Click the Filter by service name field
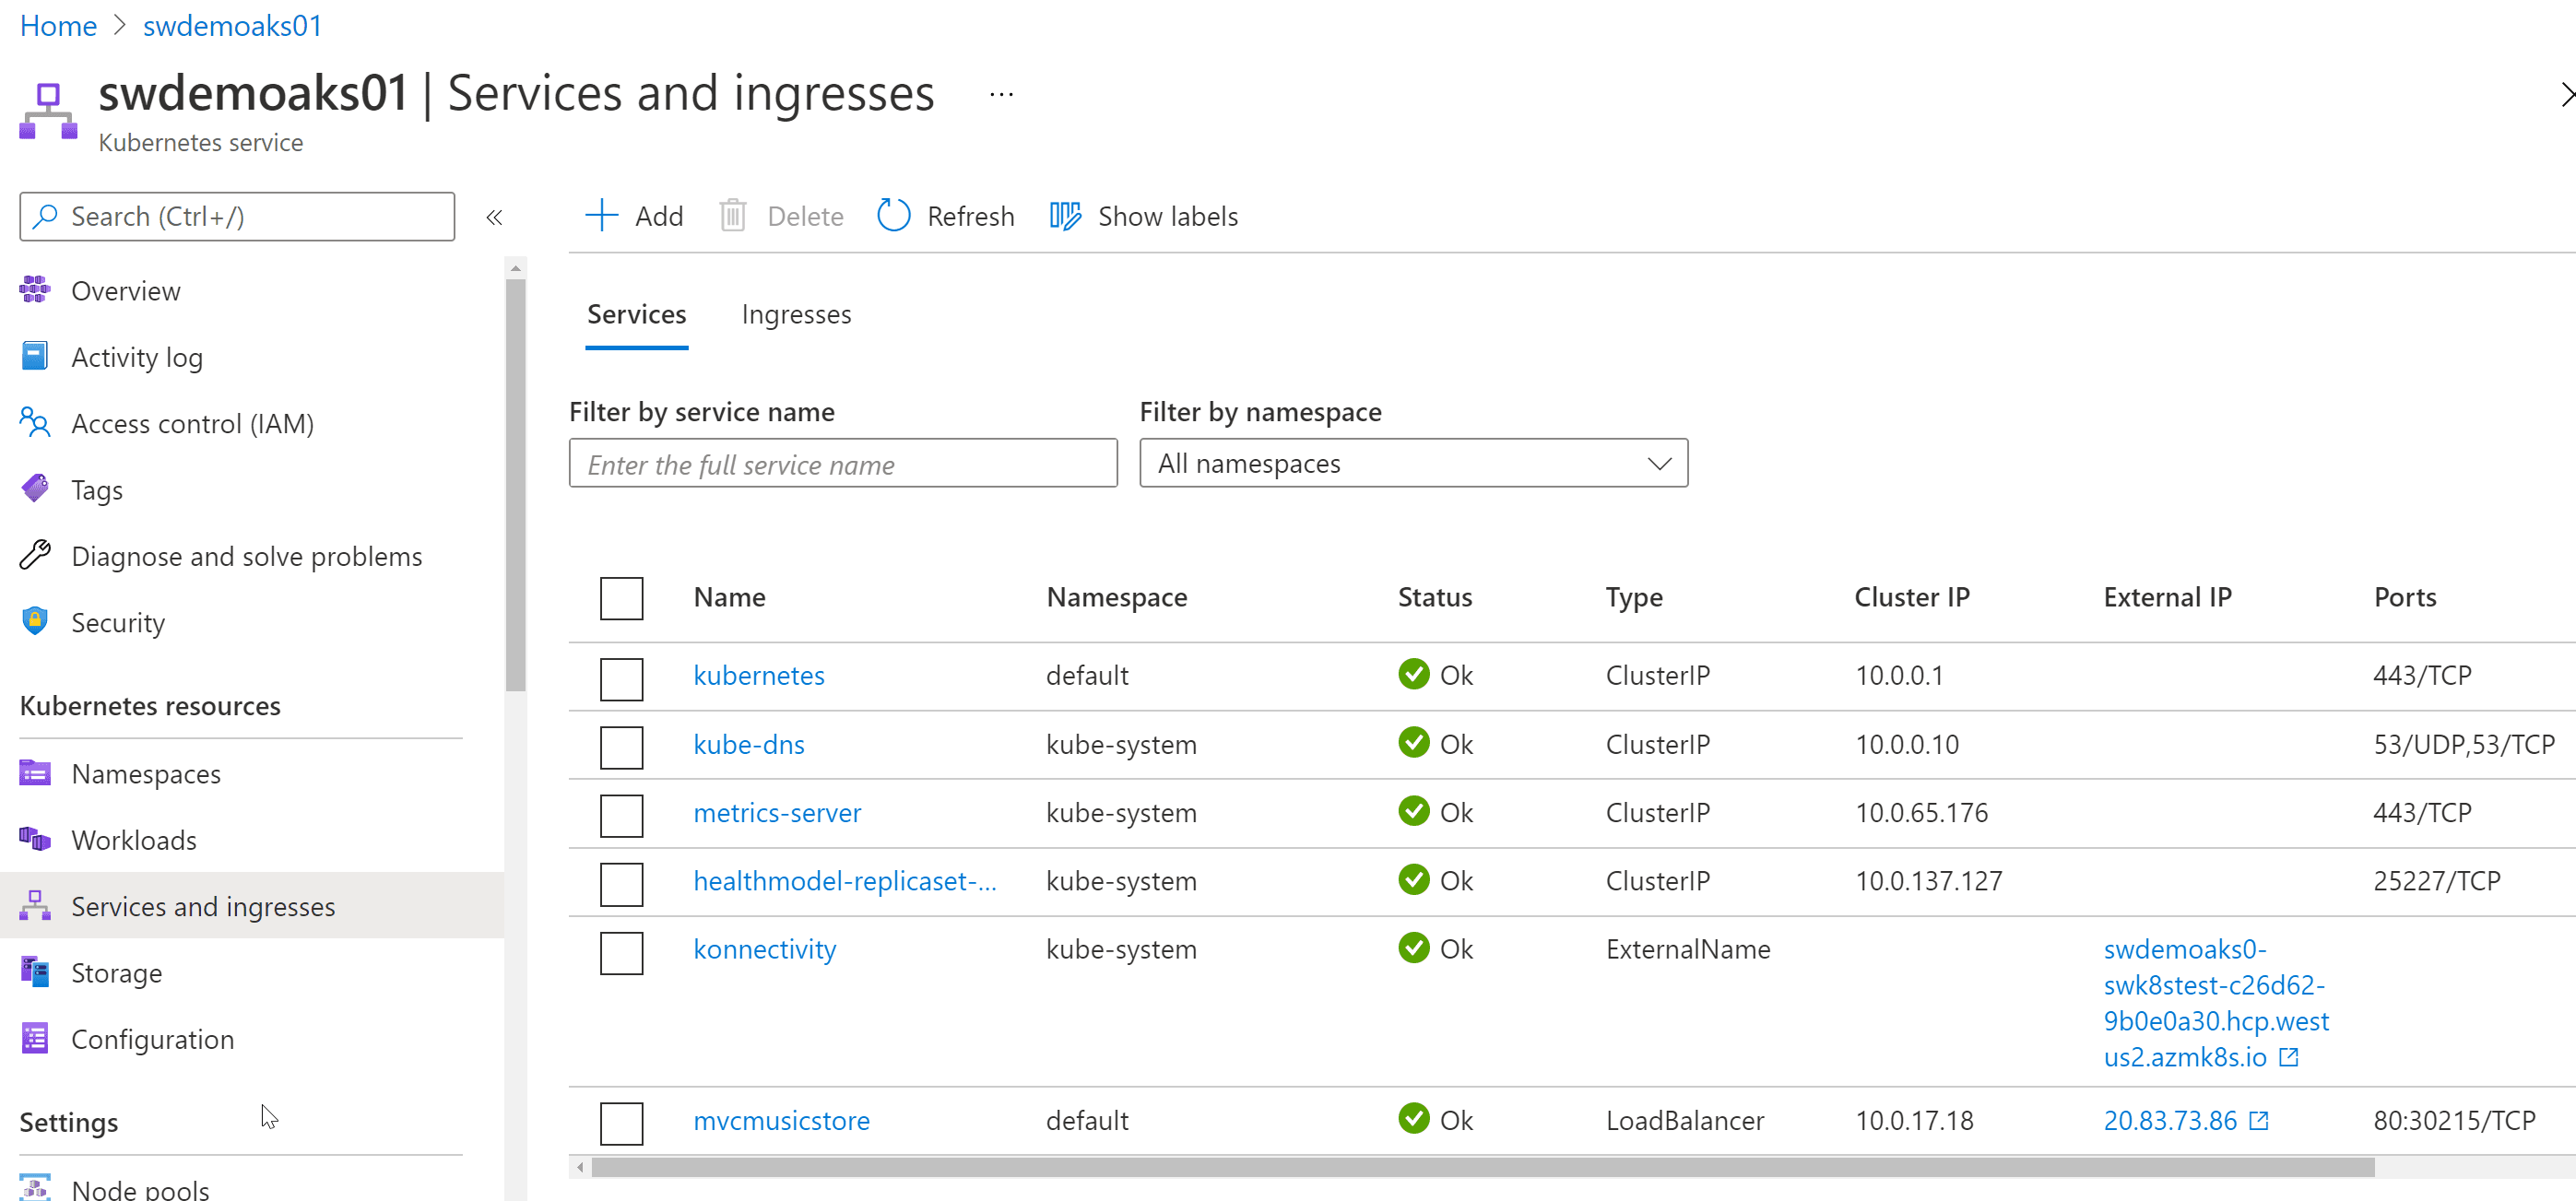Image resolution: width=2576 pixels, height=1201 pixels. (843, 463)
